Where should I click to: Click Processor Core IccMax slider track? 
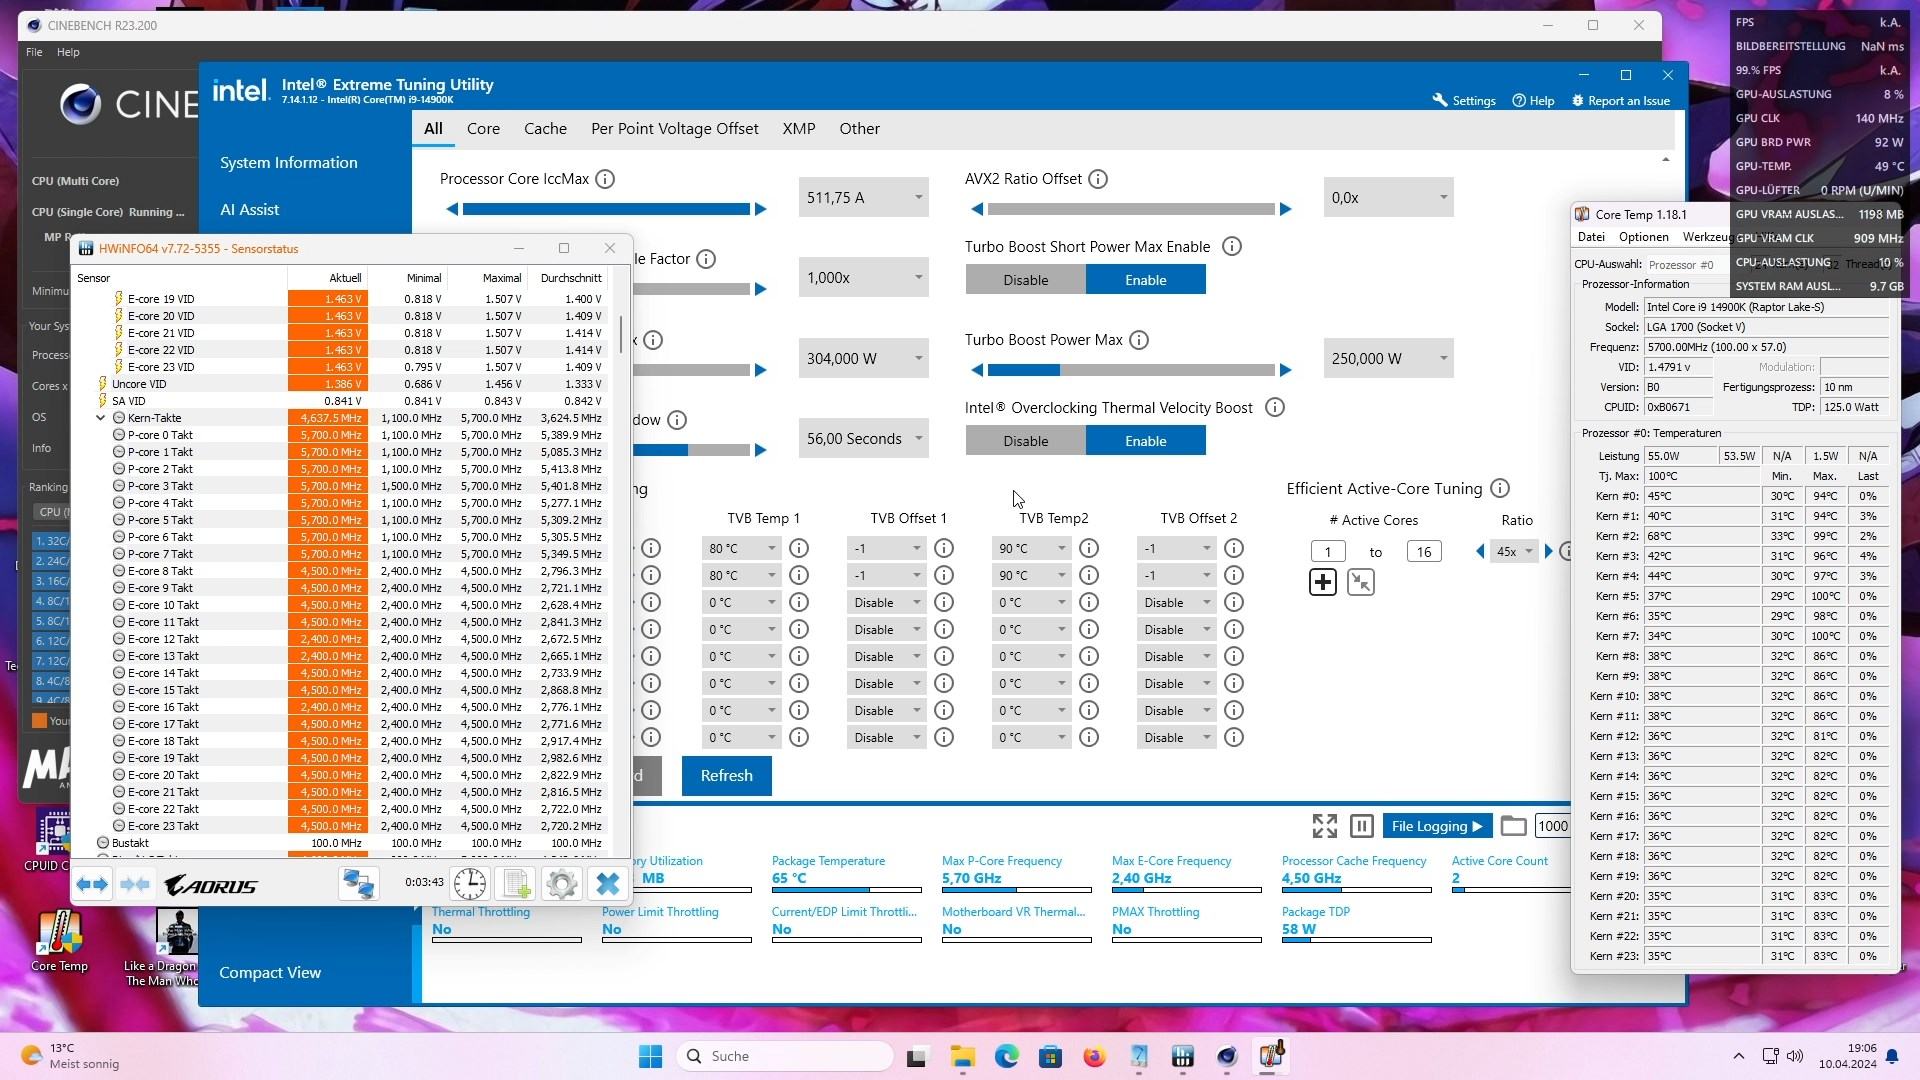pyautogui.click(x=606, y=209)
